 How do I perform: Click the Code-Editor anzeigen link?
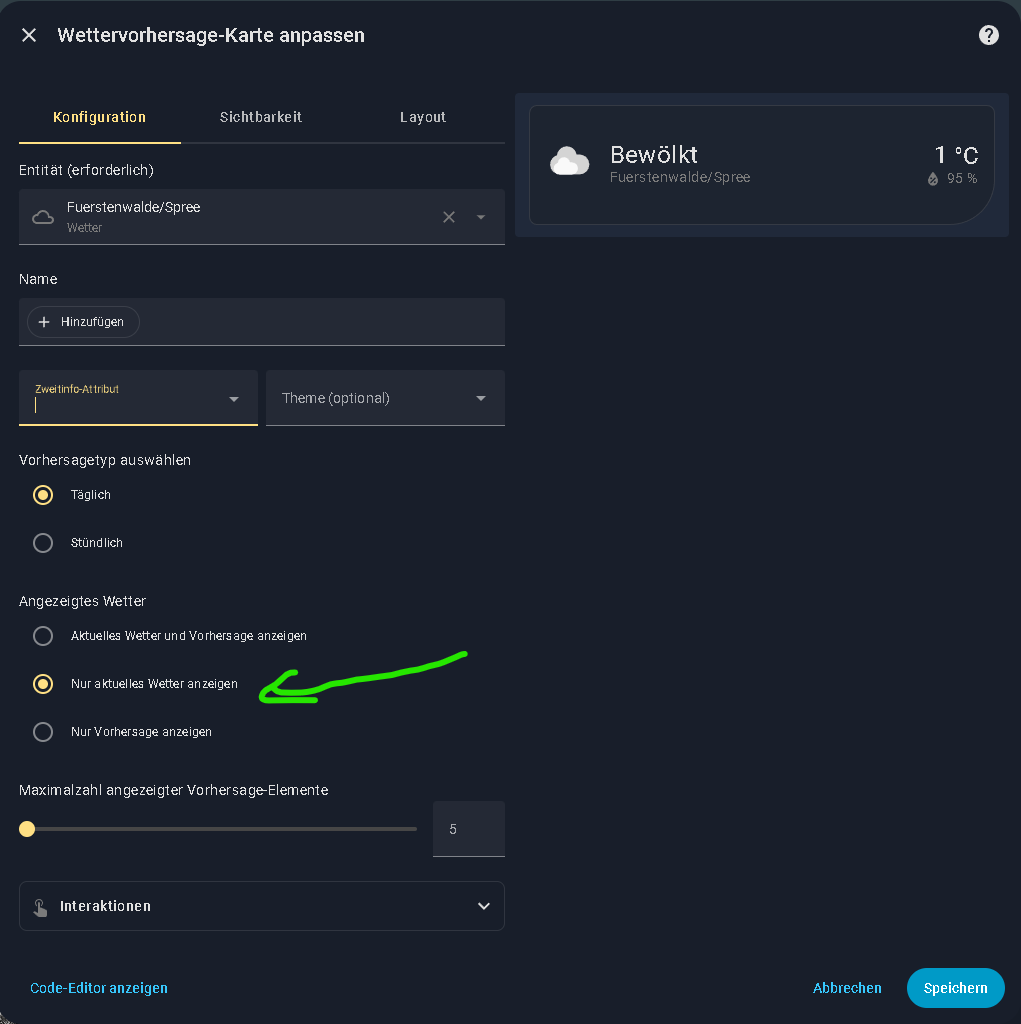pos(99,988)
